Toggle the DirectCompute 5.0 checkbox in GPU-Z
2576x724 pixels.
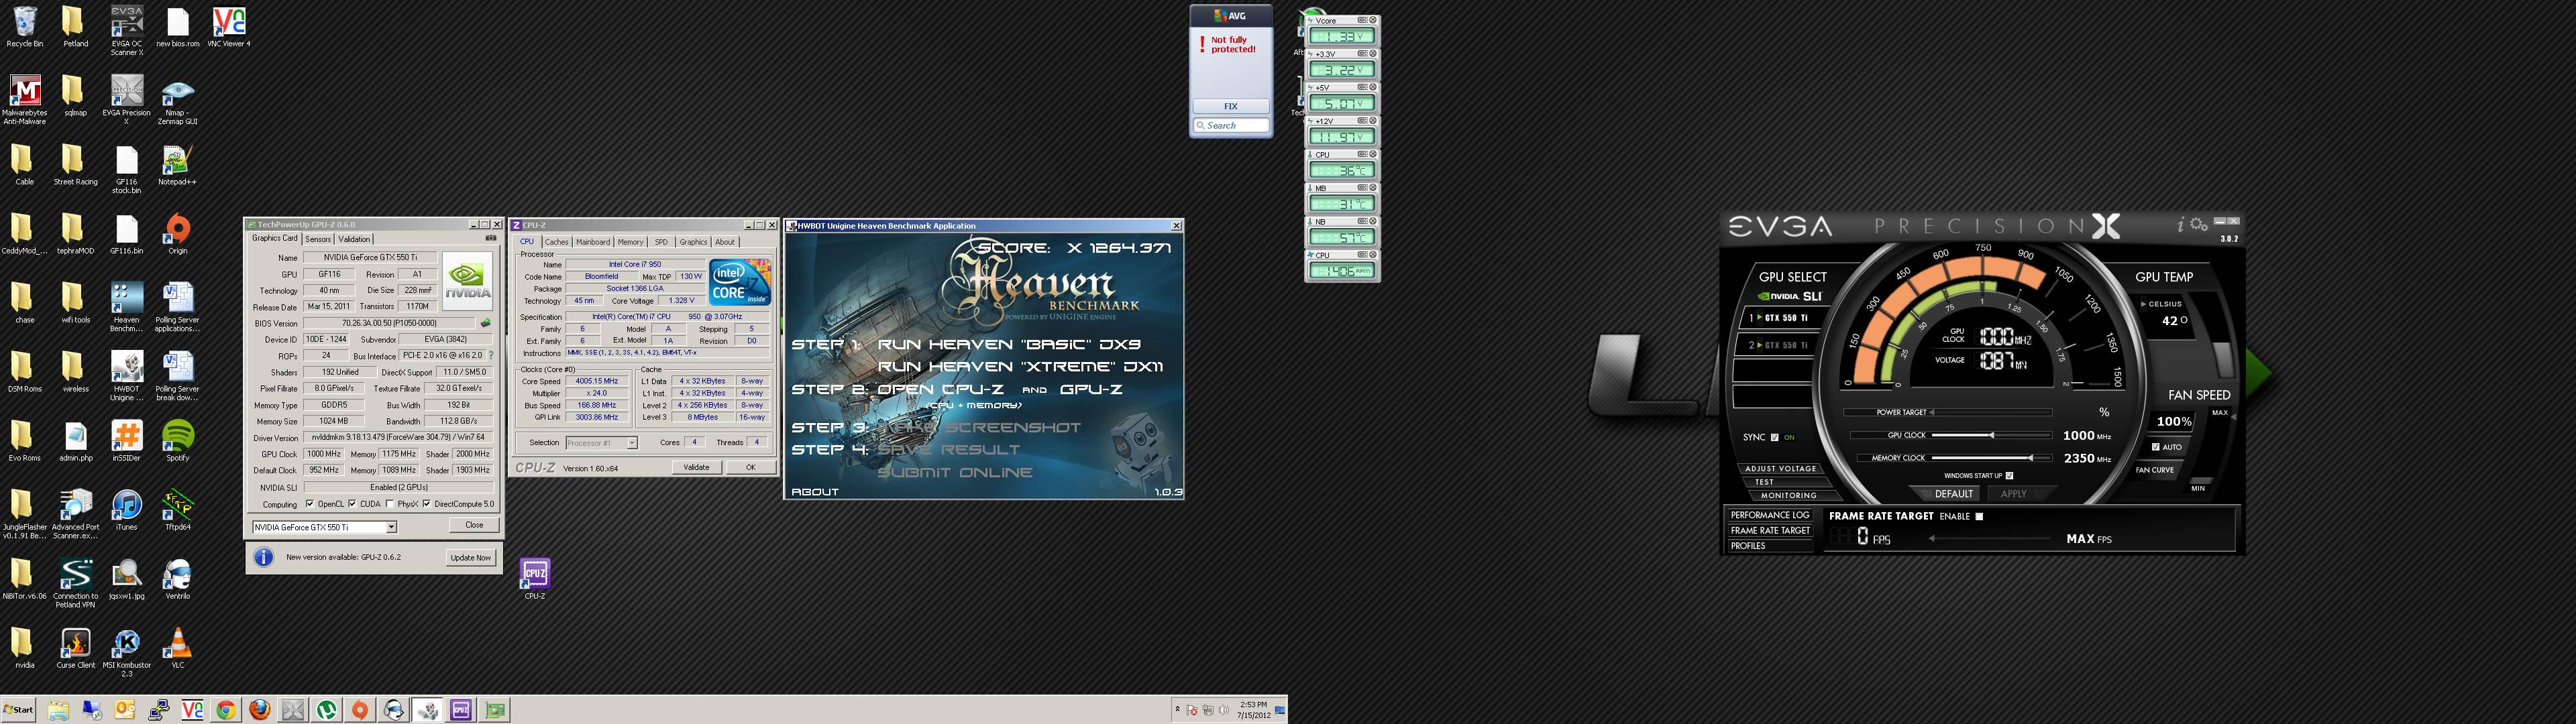427,504
